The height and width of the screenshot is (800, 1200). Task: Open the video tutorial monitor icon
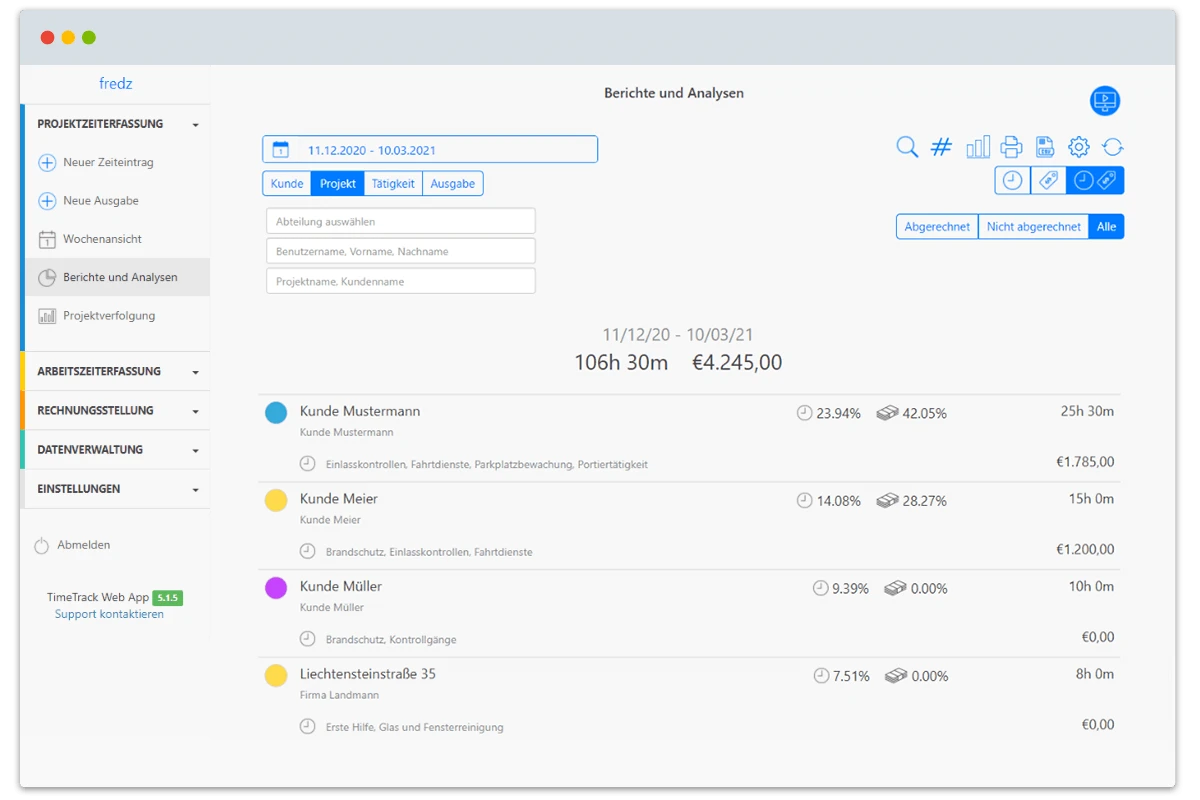(1105, 101)
